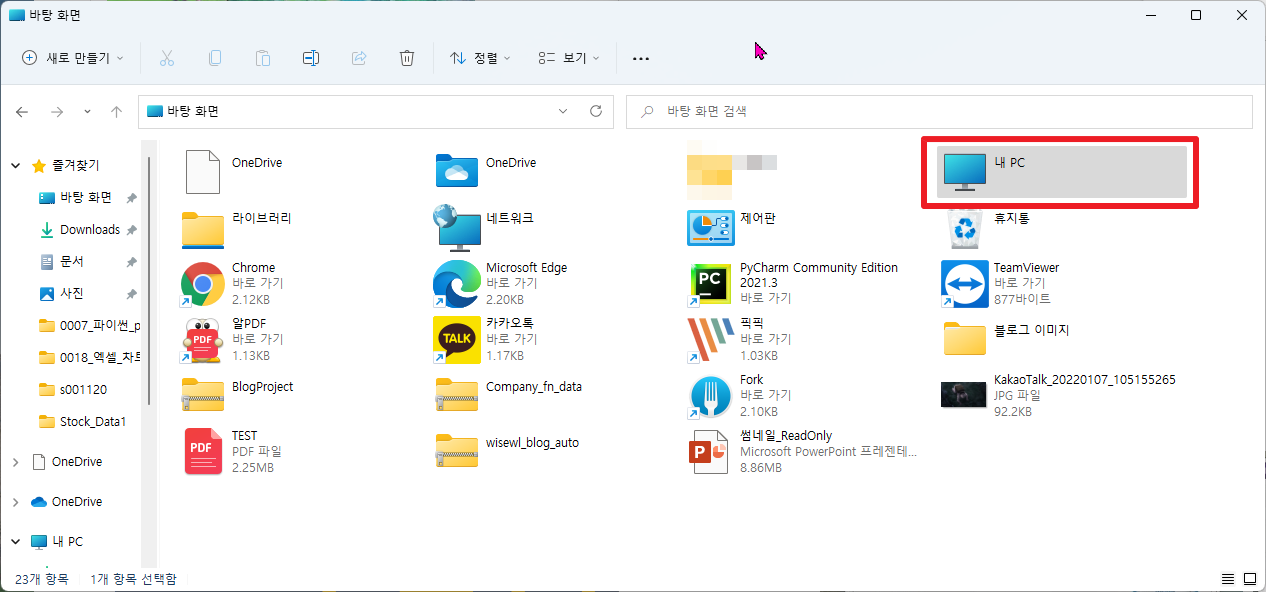Open 0018_엑셀 folder in sidebar

tap(89, 357)
